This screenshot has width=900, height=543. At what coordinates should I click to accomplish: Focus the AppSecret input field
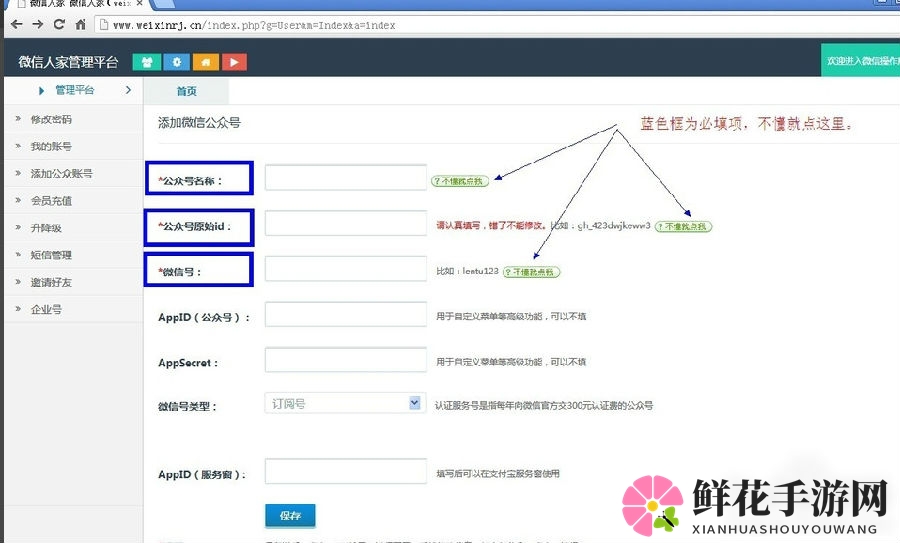coord(346,359)
